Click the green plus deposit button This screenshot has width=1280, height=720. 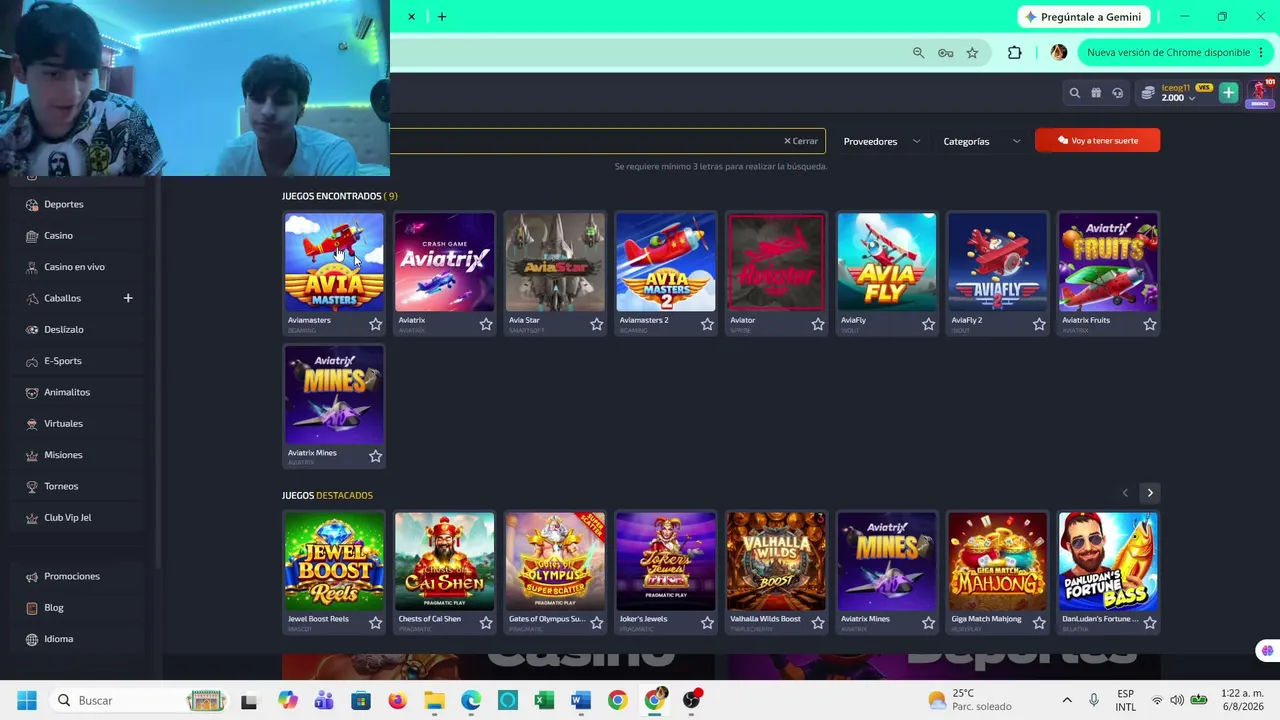coord(1229,93)
